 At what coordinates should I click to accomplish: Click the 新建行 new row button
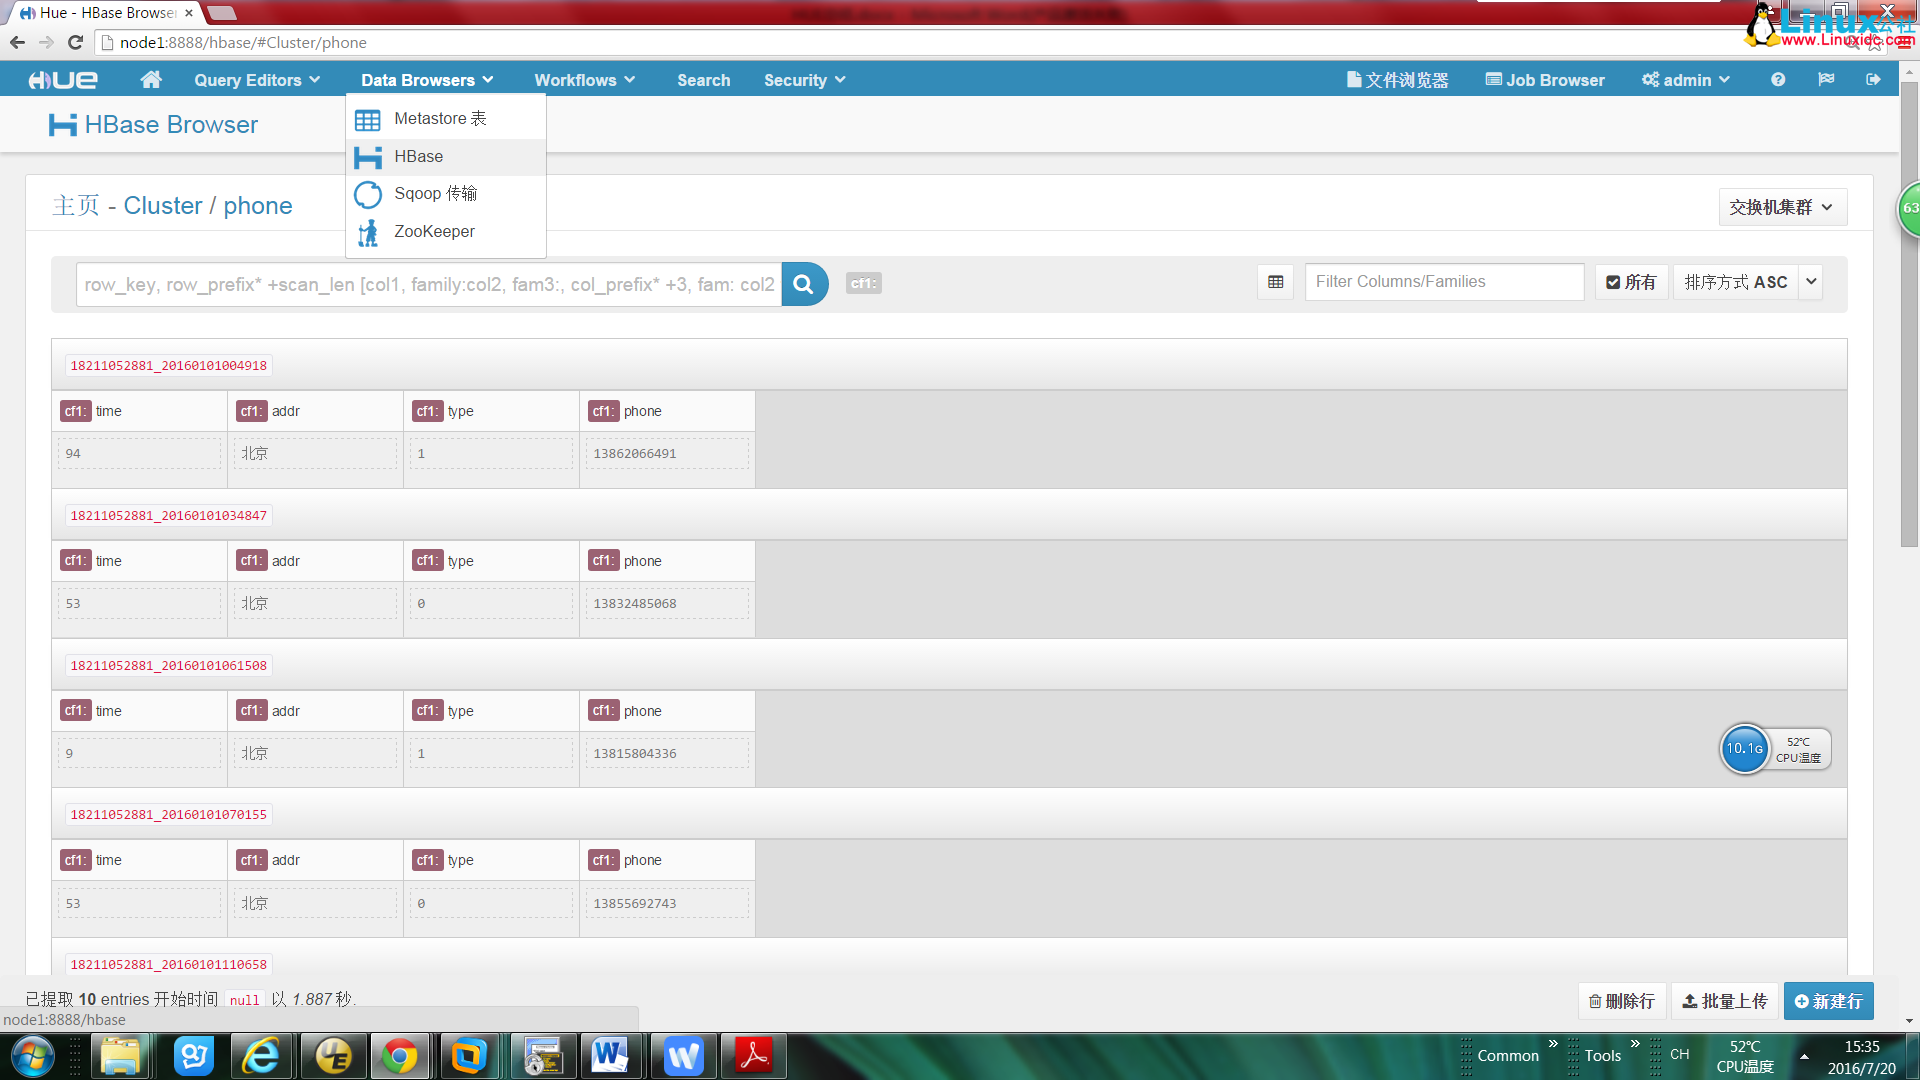point(1828,1001)
